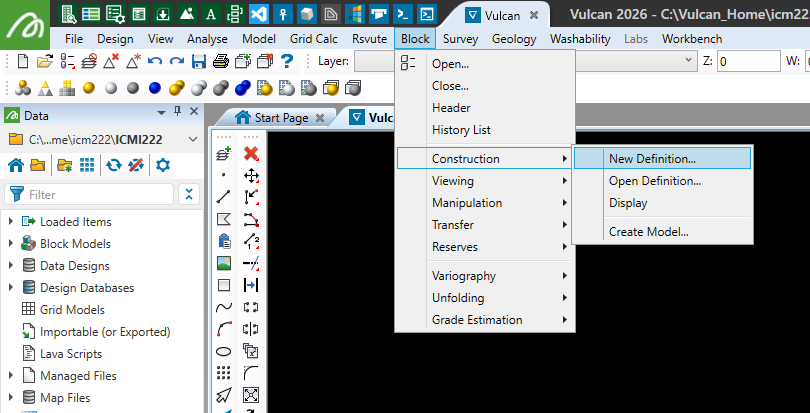Click the triangle with red X icon

tap(111, 62)
